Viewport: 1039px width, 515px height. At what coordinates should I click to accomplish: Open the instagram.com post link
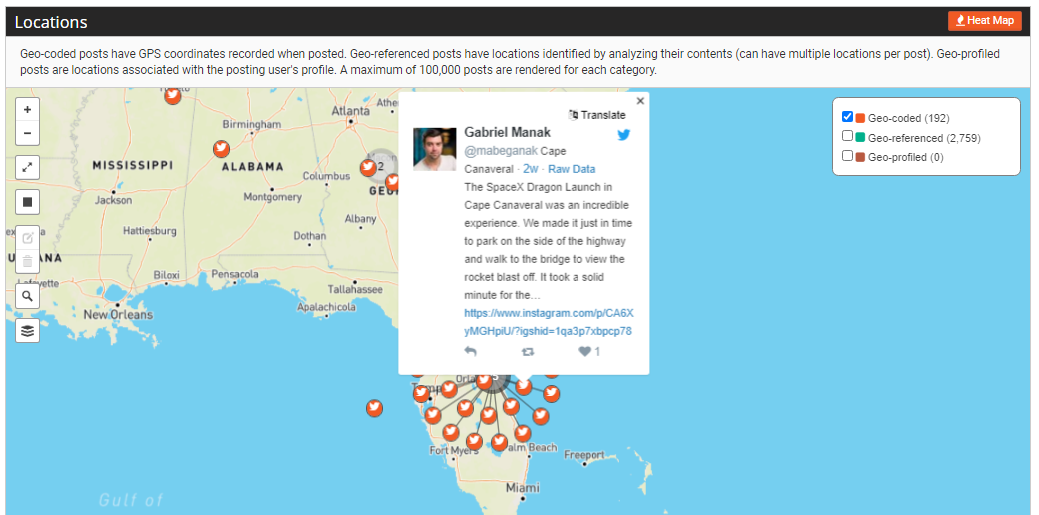tap(549, 321)
